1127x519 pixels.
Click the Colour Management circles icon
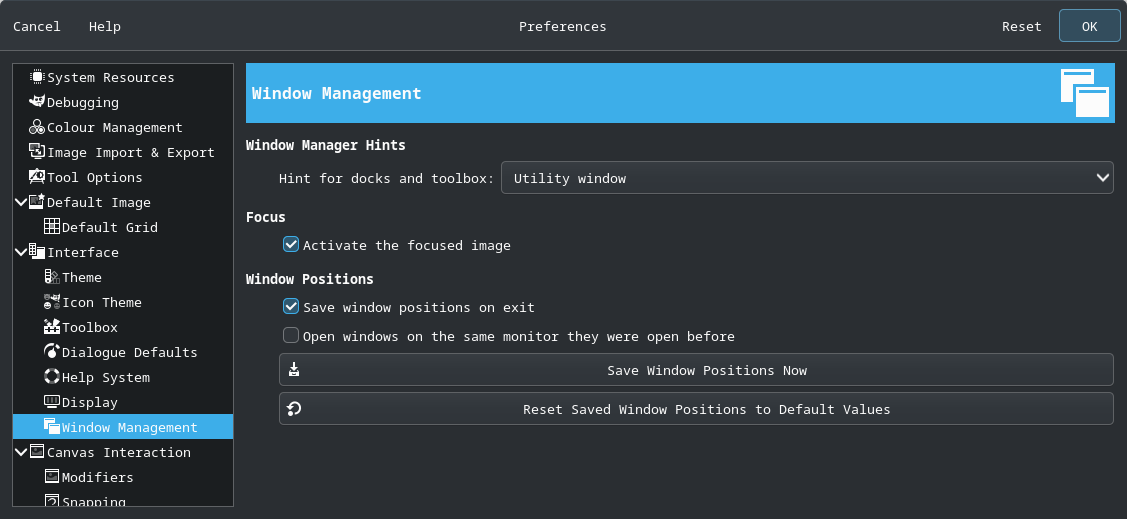[x=37, y=127]
